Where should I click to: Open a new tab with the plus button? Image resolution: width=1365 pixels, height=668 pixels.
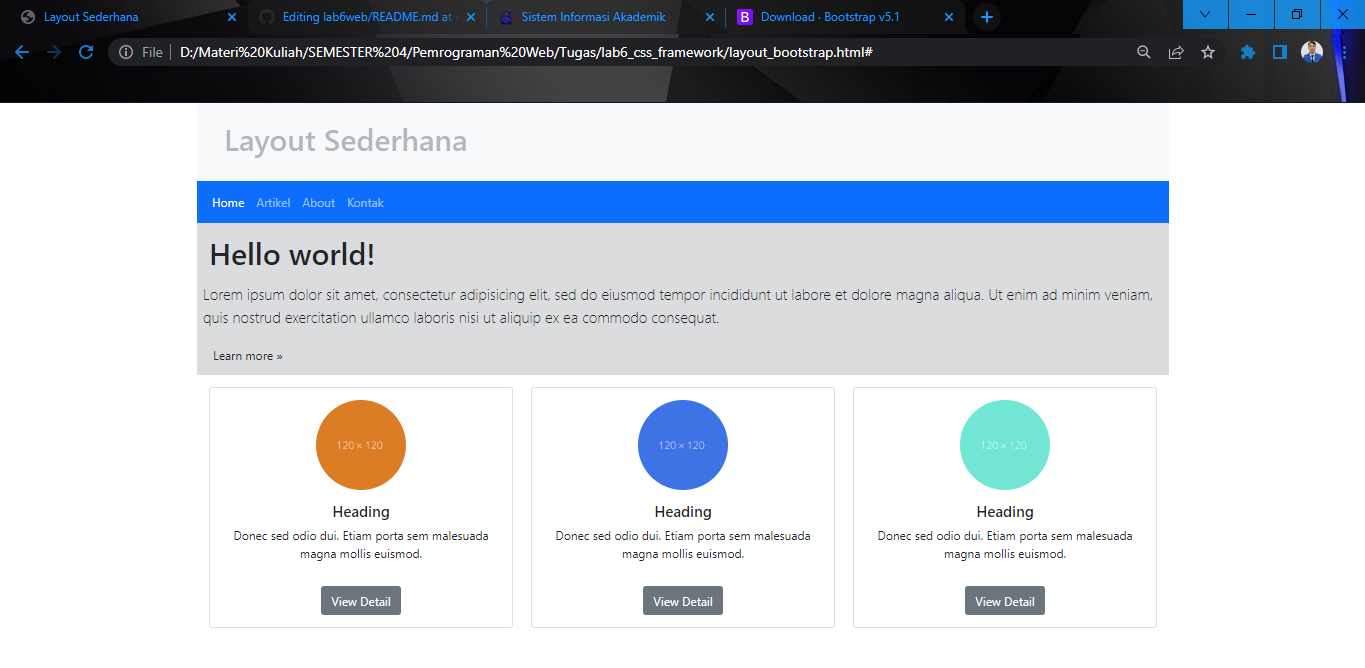pos(986,16)
